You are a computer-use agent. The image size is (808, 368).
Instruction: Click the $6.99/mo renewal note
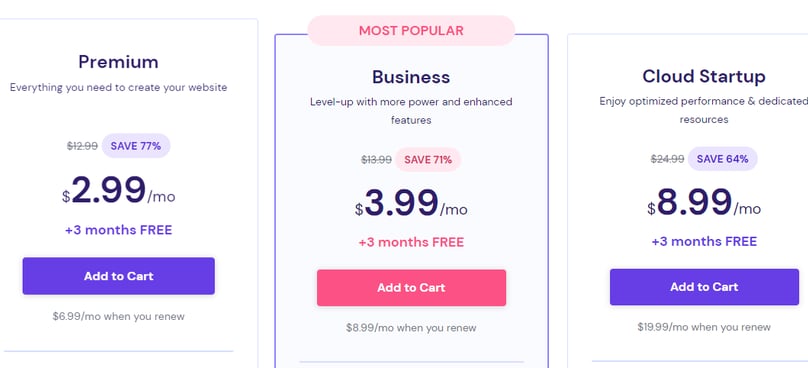tap(119, 316)
